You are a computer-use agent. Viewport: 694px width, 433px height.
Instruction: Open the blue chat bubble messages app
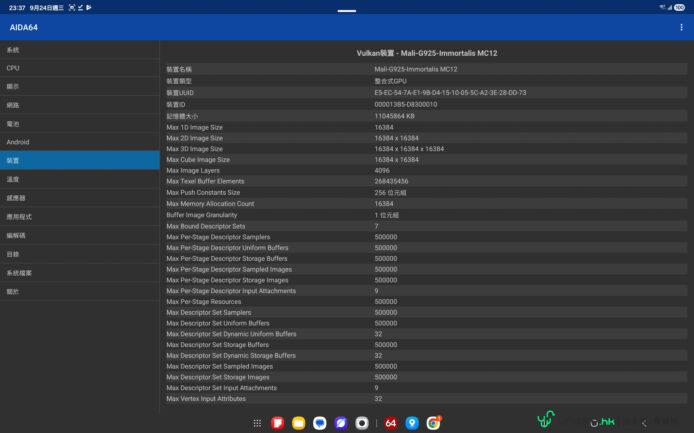[x=320, y=423]
